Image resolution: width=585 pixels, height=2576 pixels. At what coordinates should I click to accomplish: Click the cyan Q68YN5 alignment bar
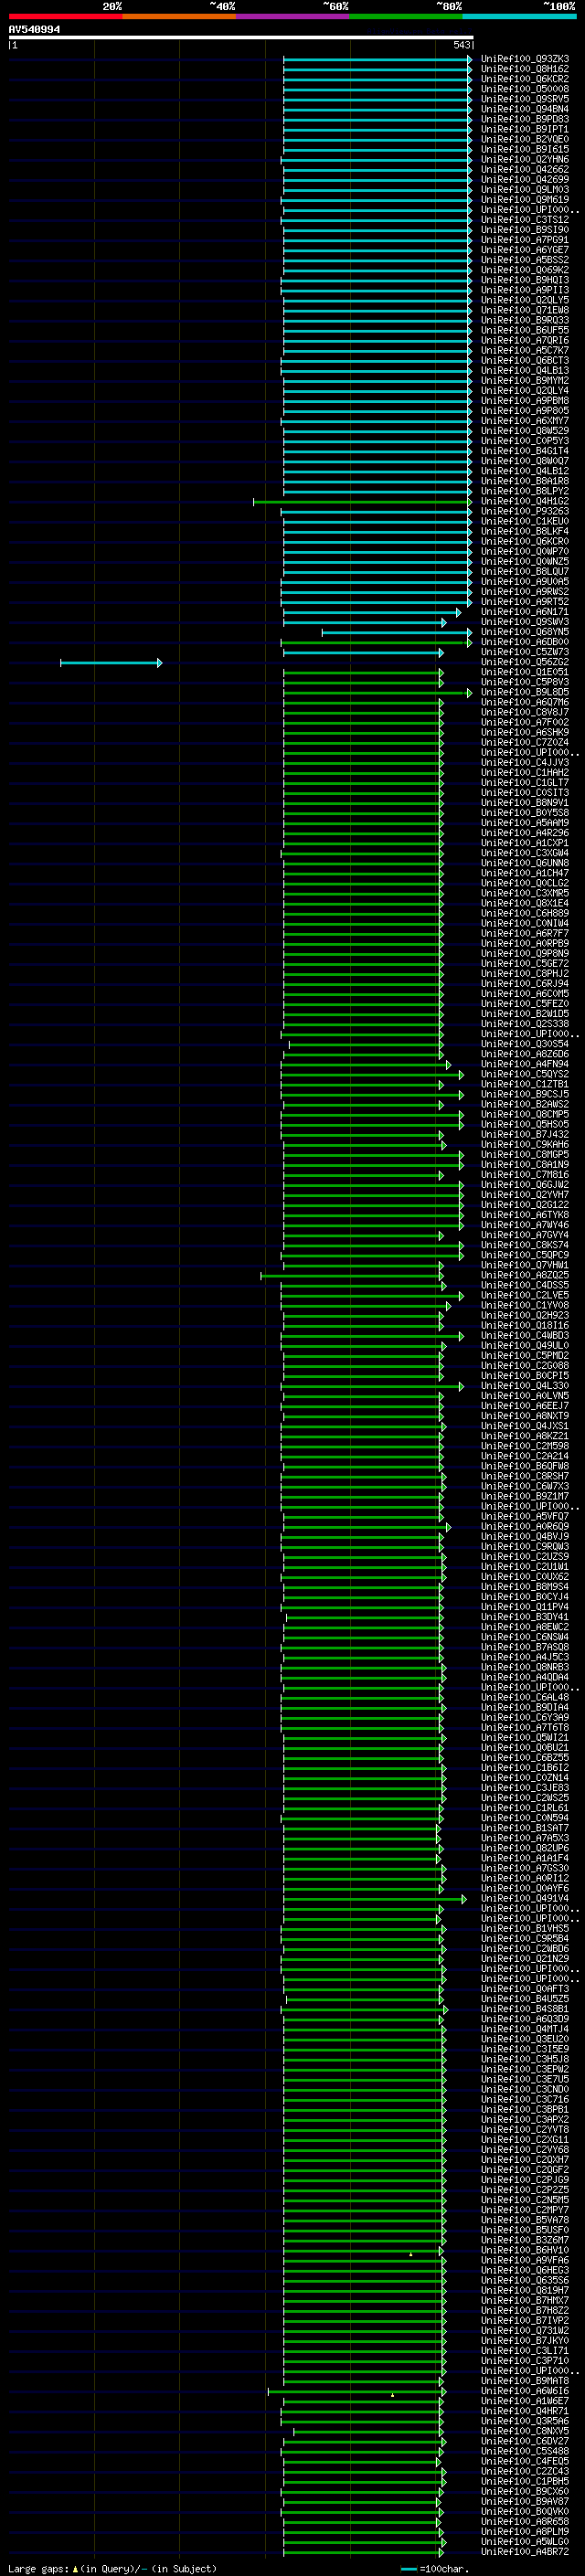(x=397, y=632)
